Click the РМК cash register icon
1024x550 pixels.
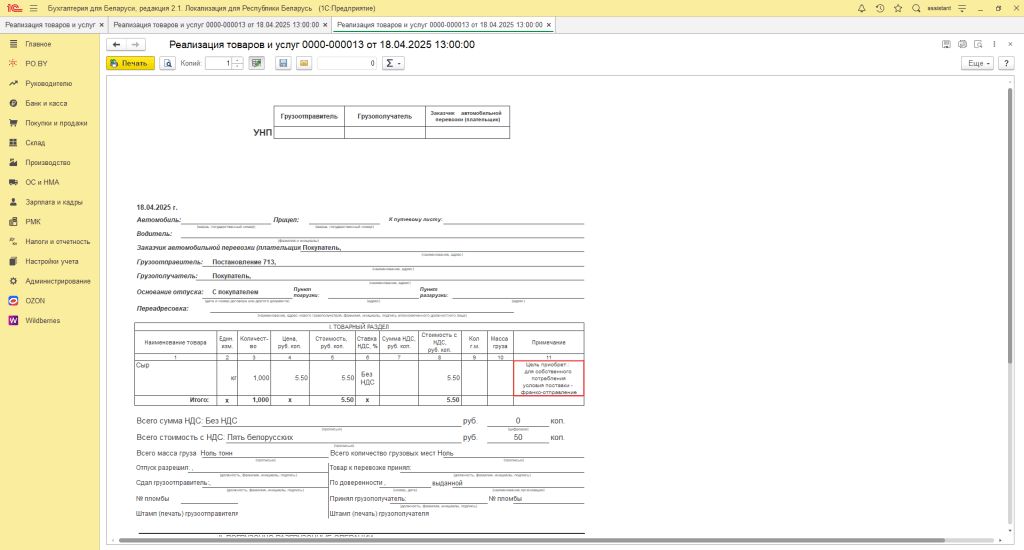[x=13, y=221]
